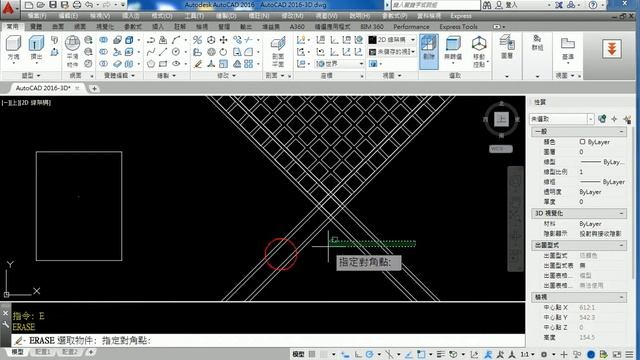Click the Help question mark icon
The height and width of the screenshot is (360, 640).
(593, 5)
